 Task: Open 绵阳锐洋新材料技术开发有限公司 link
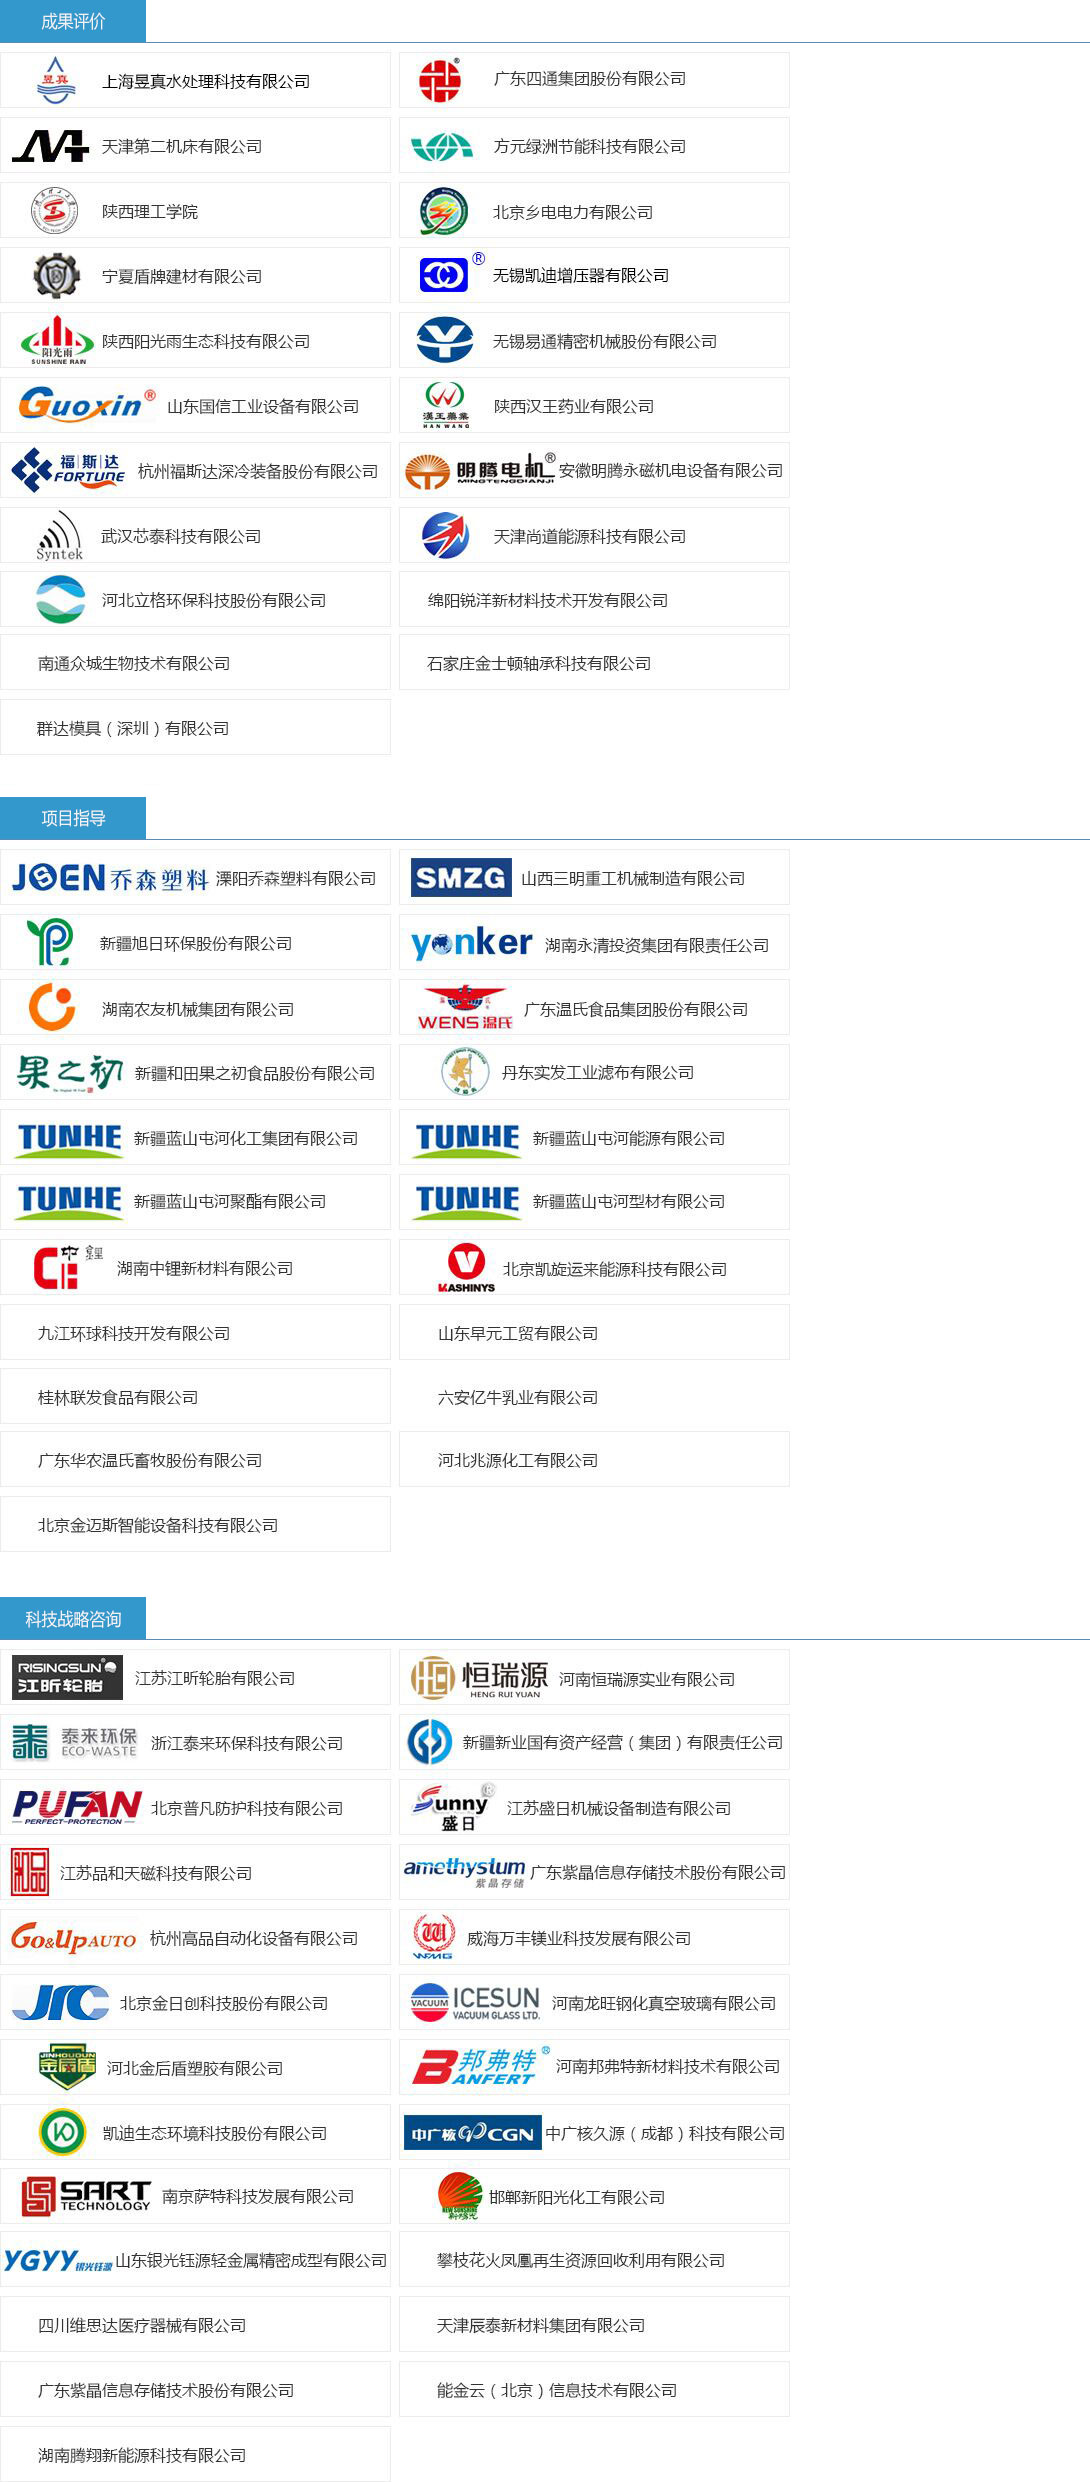tap(548, 600)
